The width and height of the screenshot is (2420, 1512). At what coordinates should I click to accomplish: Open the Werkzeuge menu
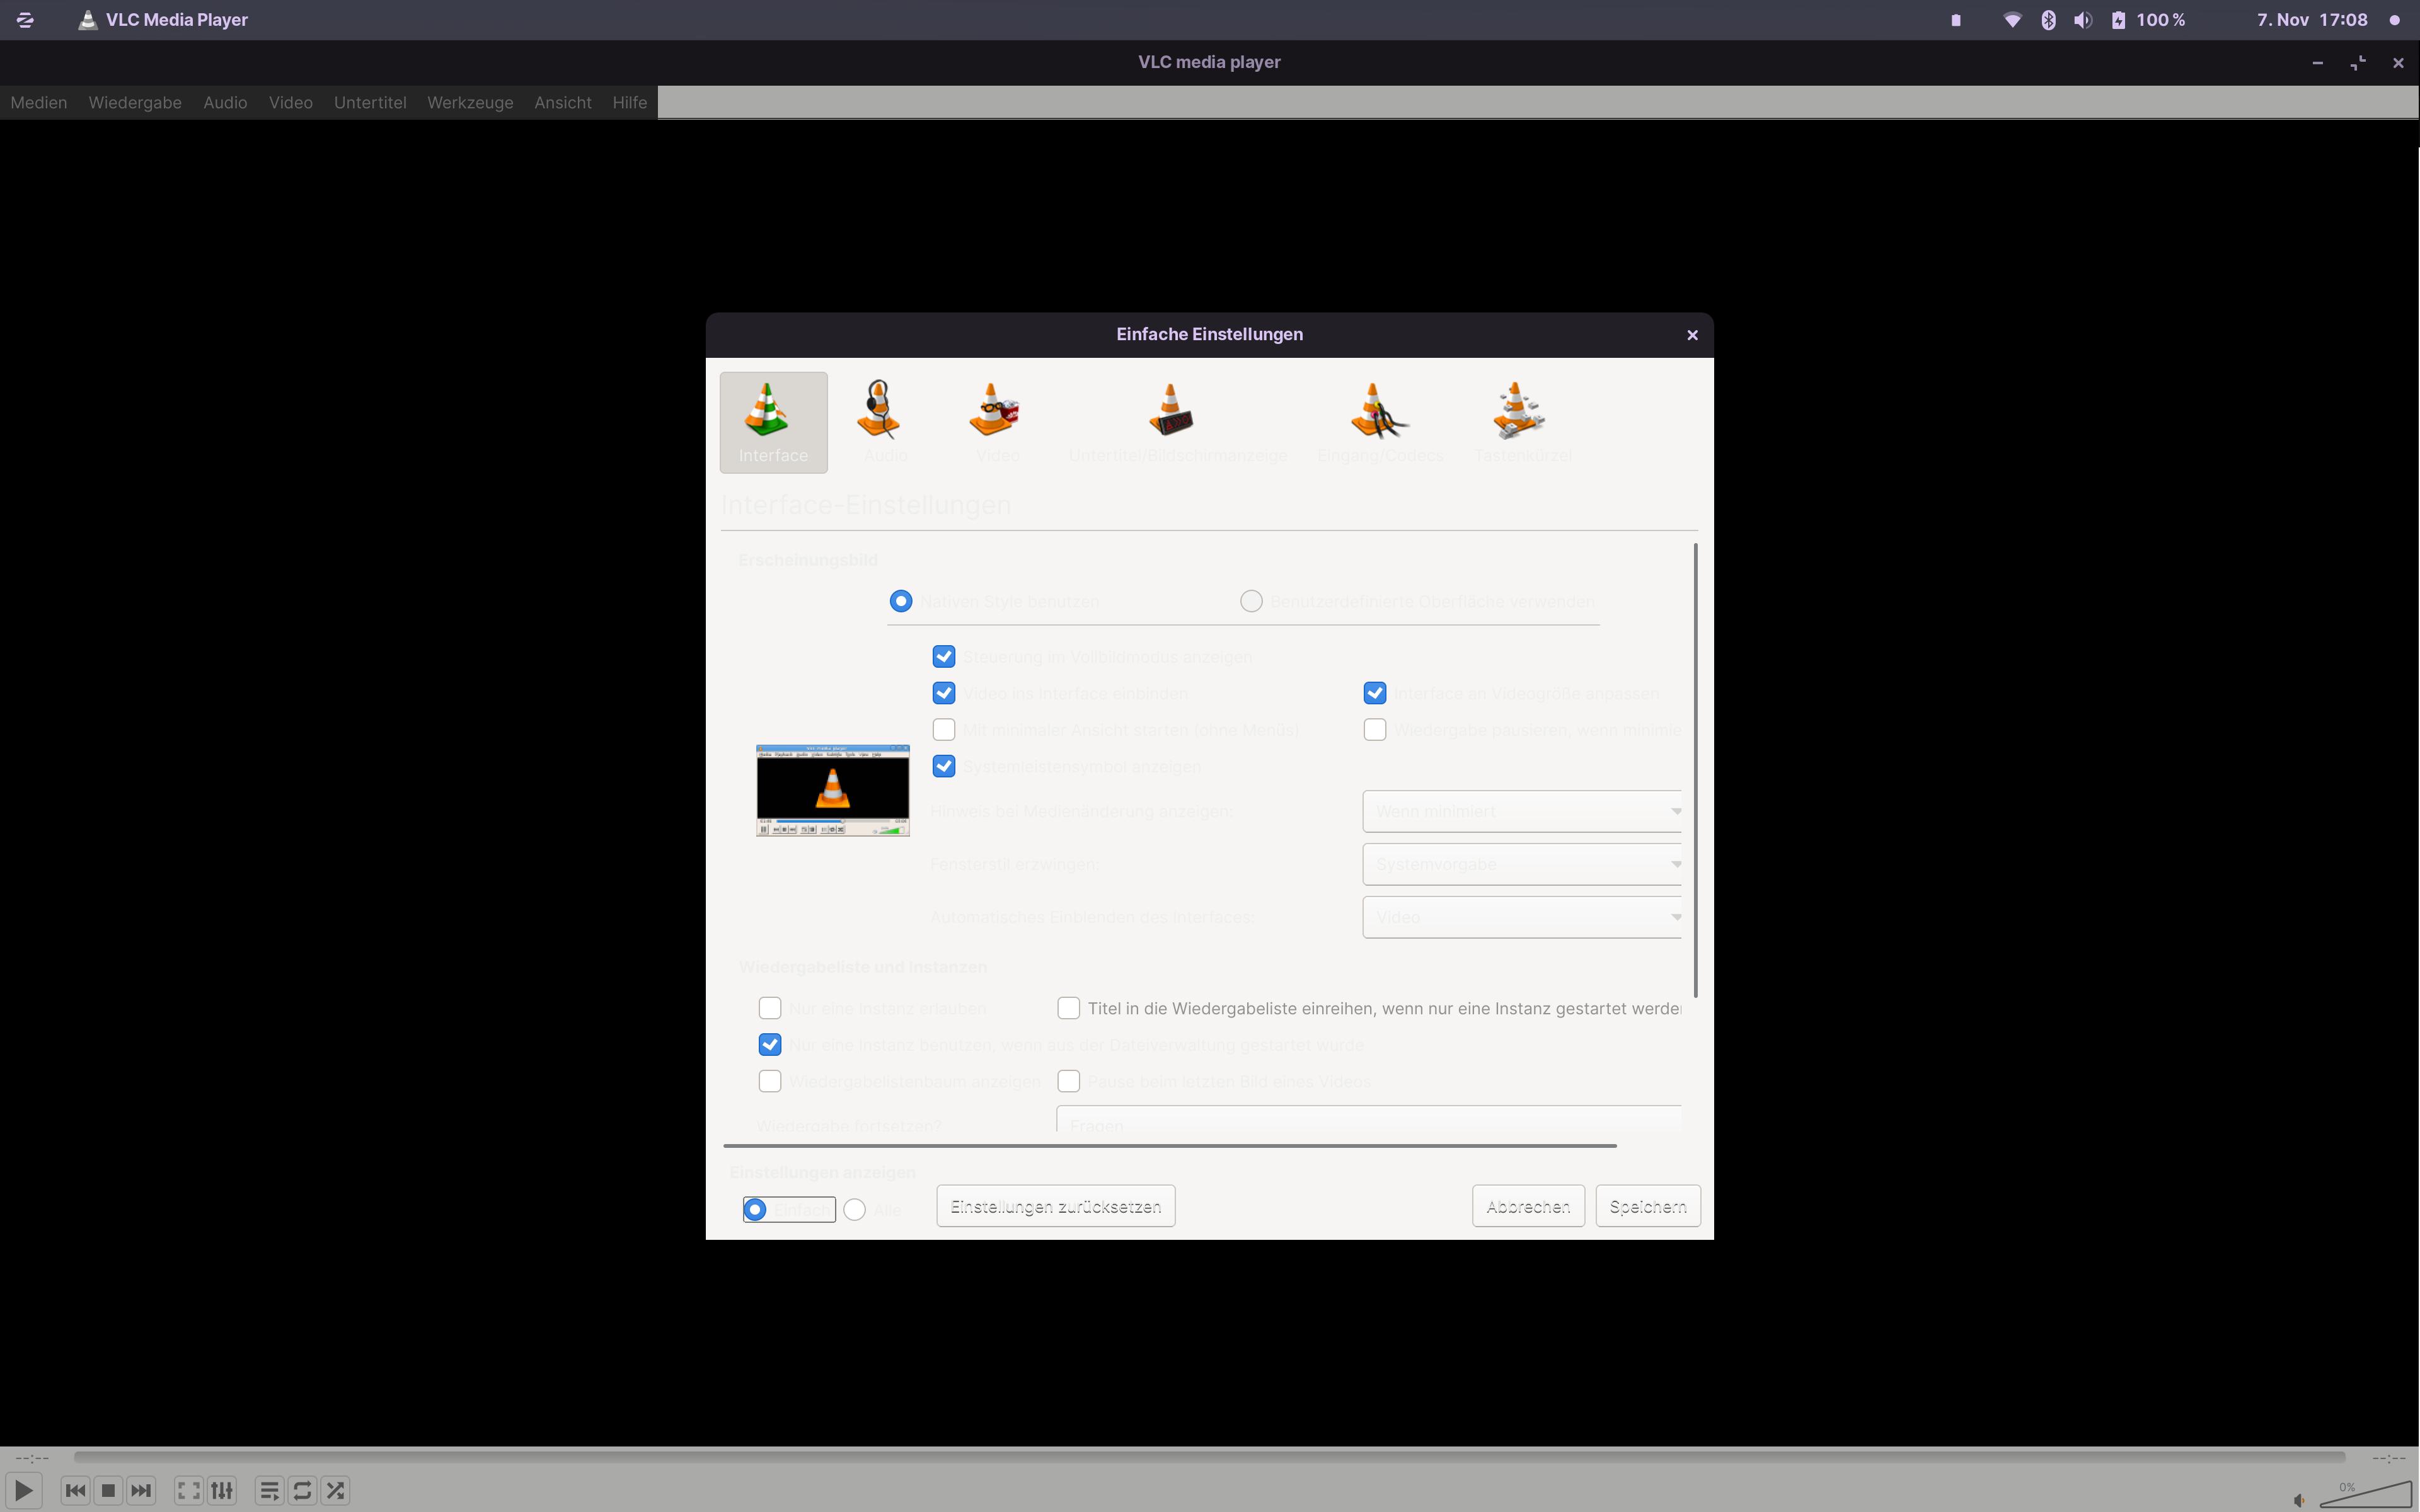point(470,102)
